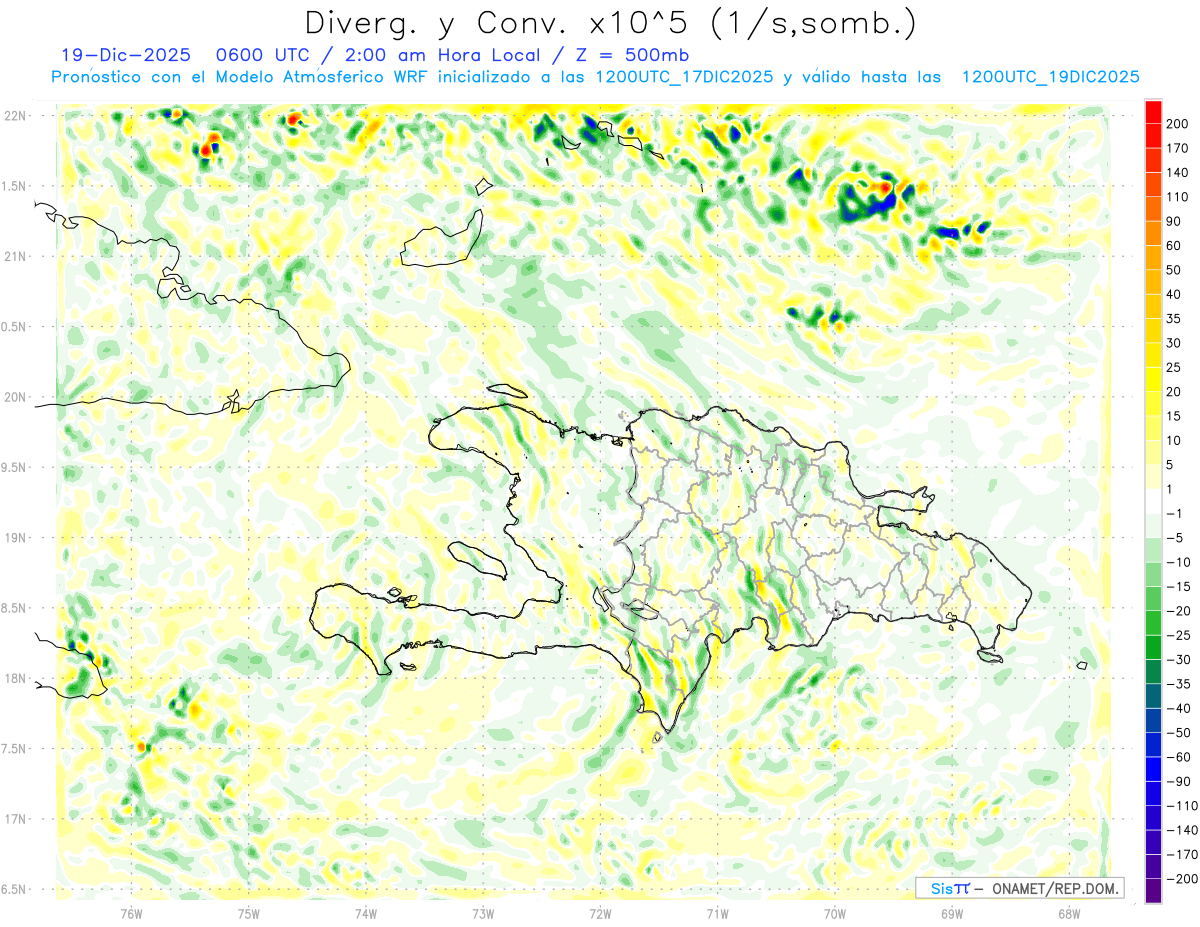The width and height of the screenshot is (1200, 927).
Task: Pick the '-30' scale label
Action: [x=1178, y=660]
